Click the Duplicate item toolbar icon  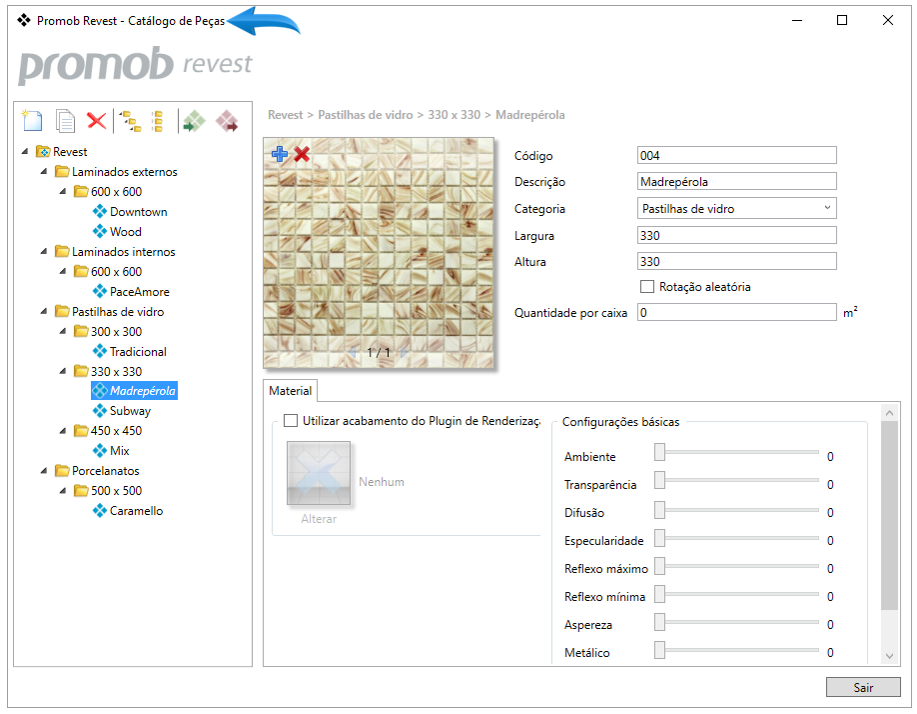pos(65,121)
